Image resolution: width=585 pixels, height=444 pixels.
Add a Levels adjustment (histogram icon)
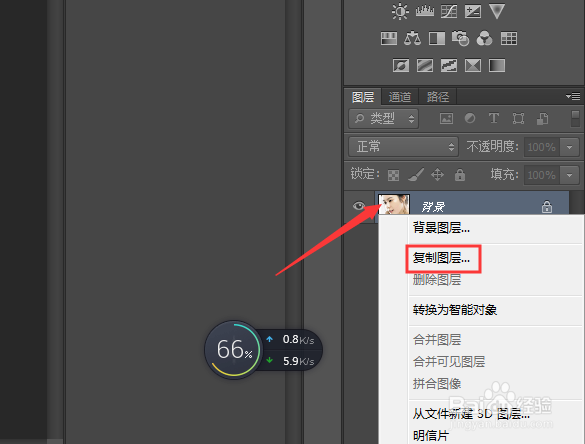click(x=425, y=11)
